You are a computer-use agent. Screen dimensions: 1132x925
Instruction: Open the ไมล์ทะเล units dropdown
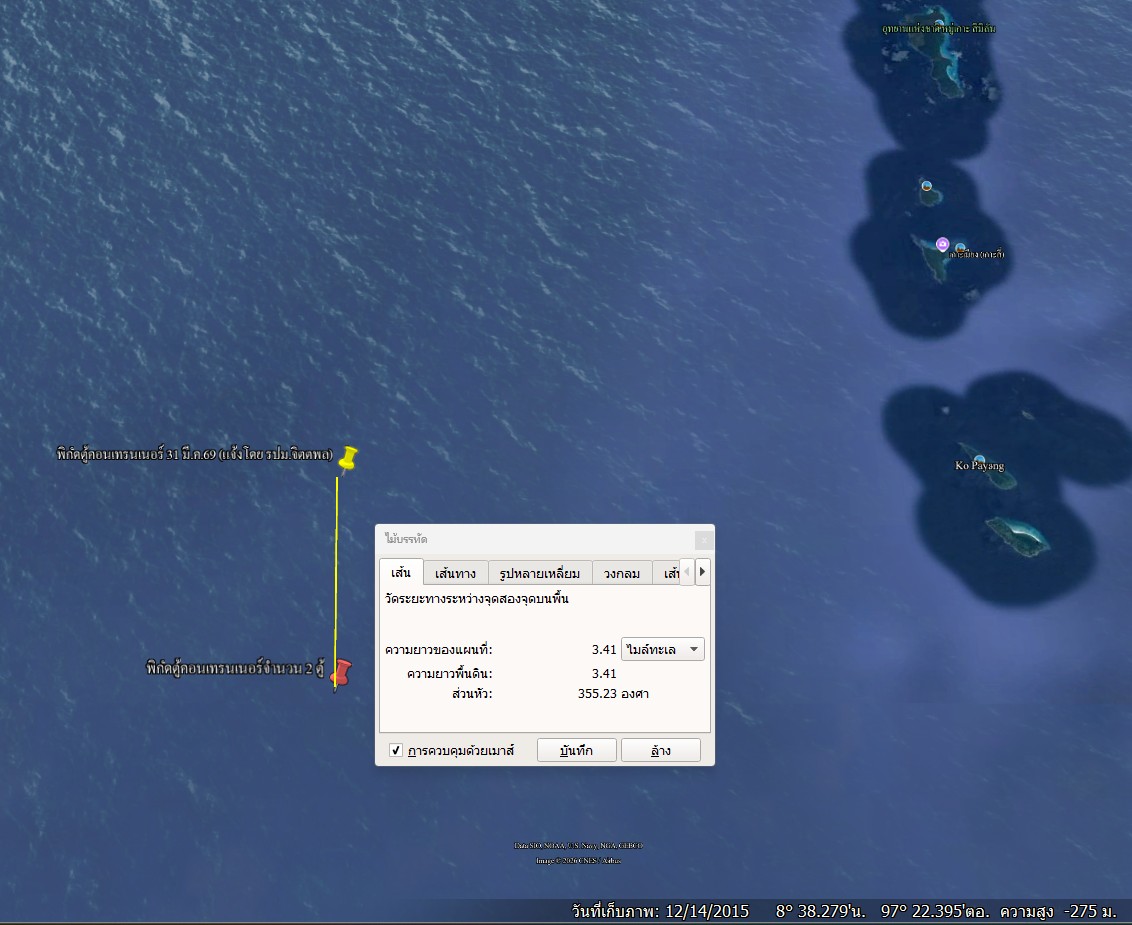pos(663,649)
